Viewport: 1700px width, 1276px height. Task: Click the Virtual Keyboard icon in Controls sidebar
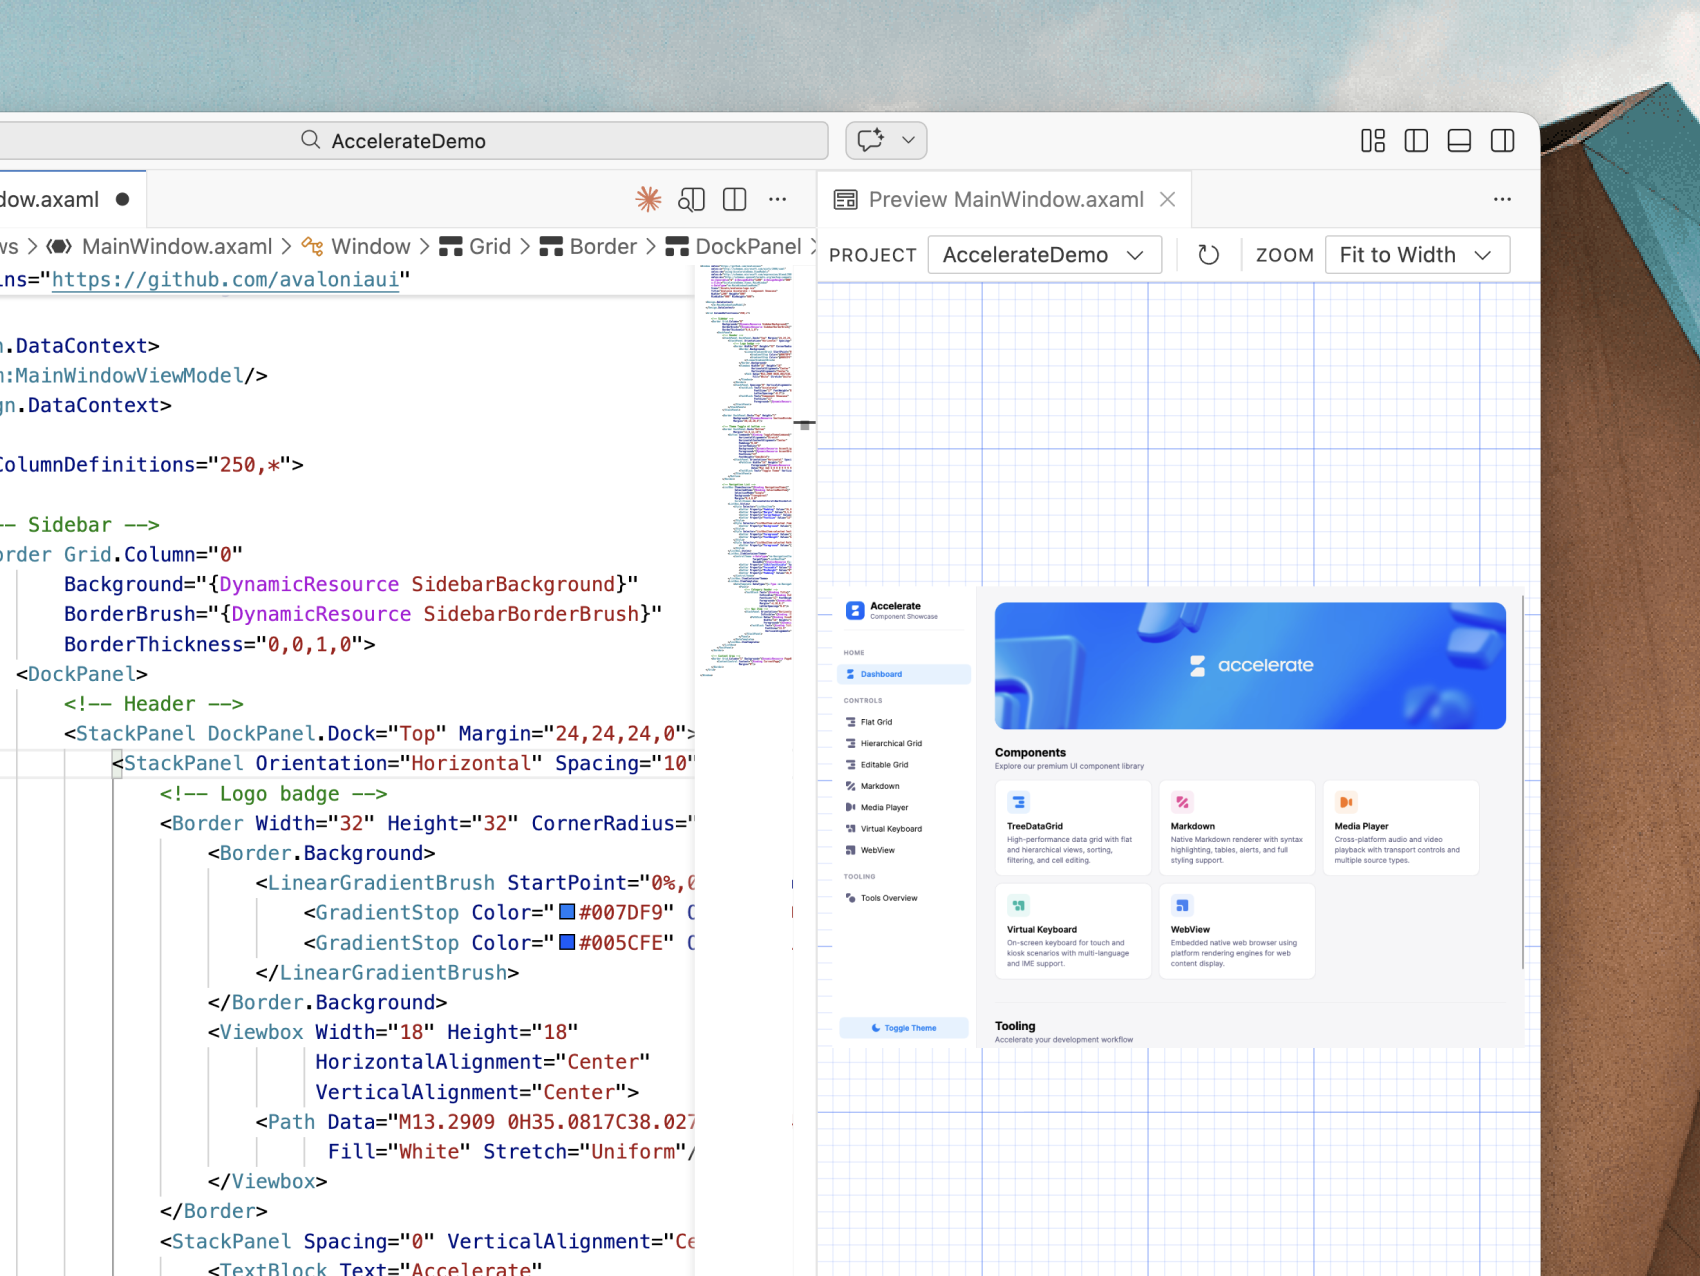[849, 828]
